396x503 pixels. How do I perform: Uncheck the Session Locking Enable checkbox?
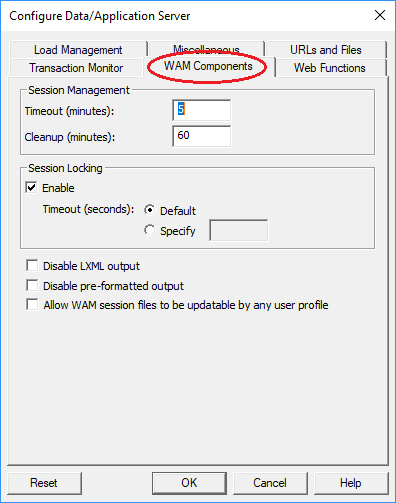32,188
